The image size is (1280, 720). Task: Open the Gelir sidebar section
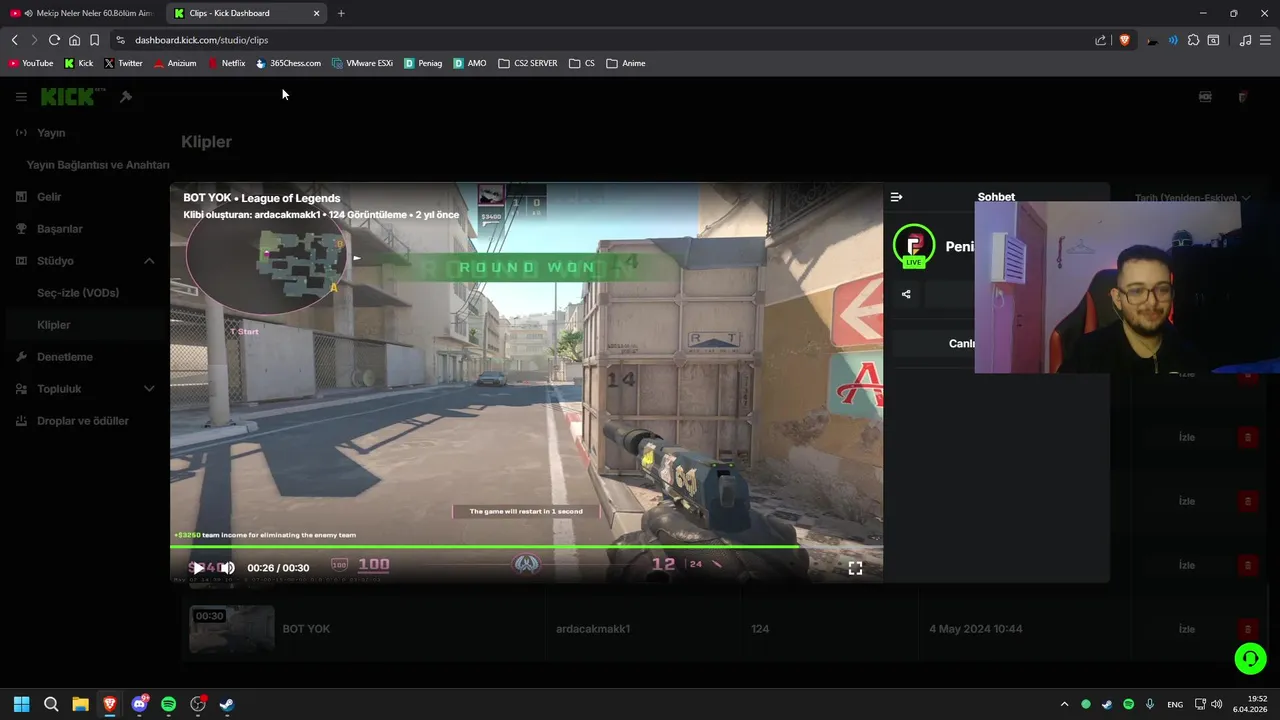point(49,197)
